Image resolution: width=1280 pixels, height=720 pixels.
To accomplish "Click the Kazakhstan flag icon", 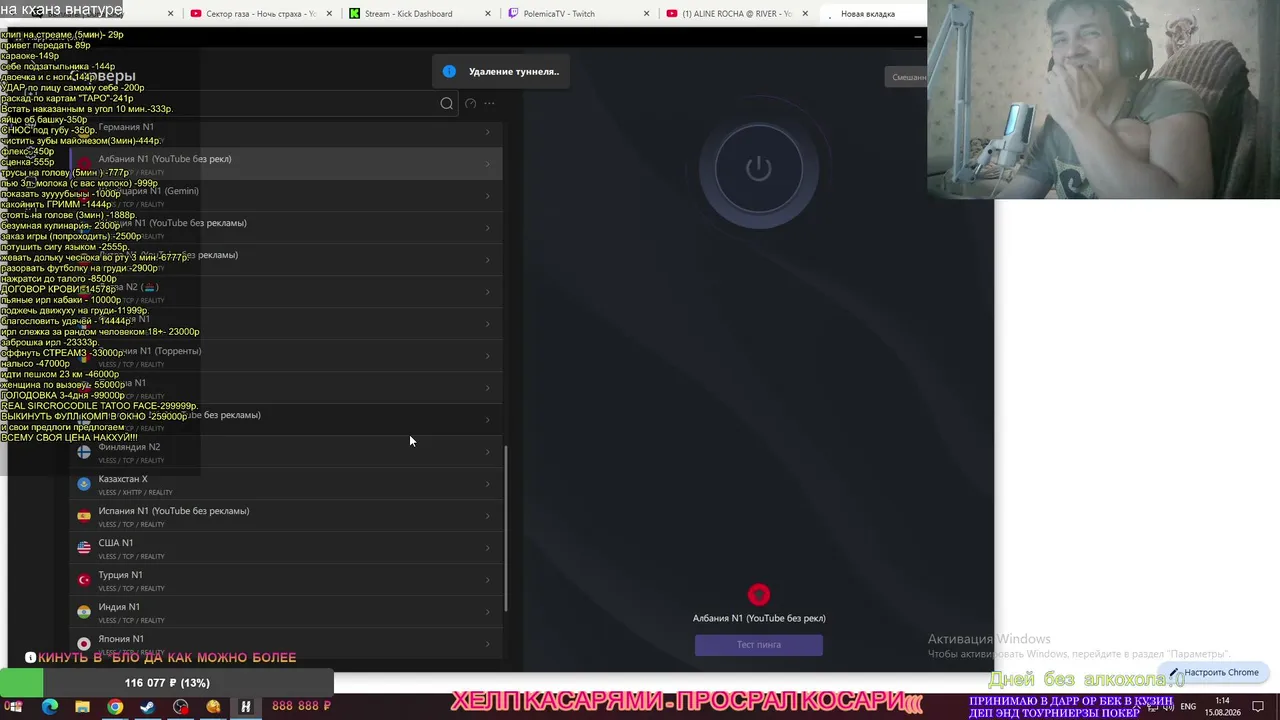I will click(84, 484).
